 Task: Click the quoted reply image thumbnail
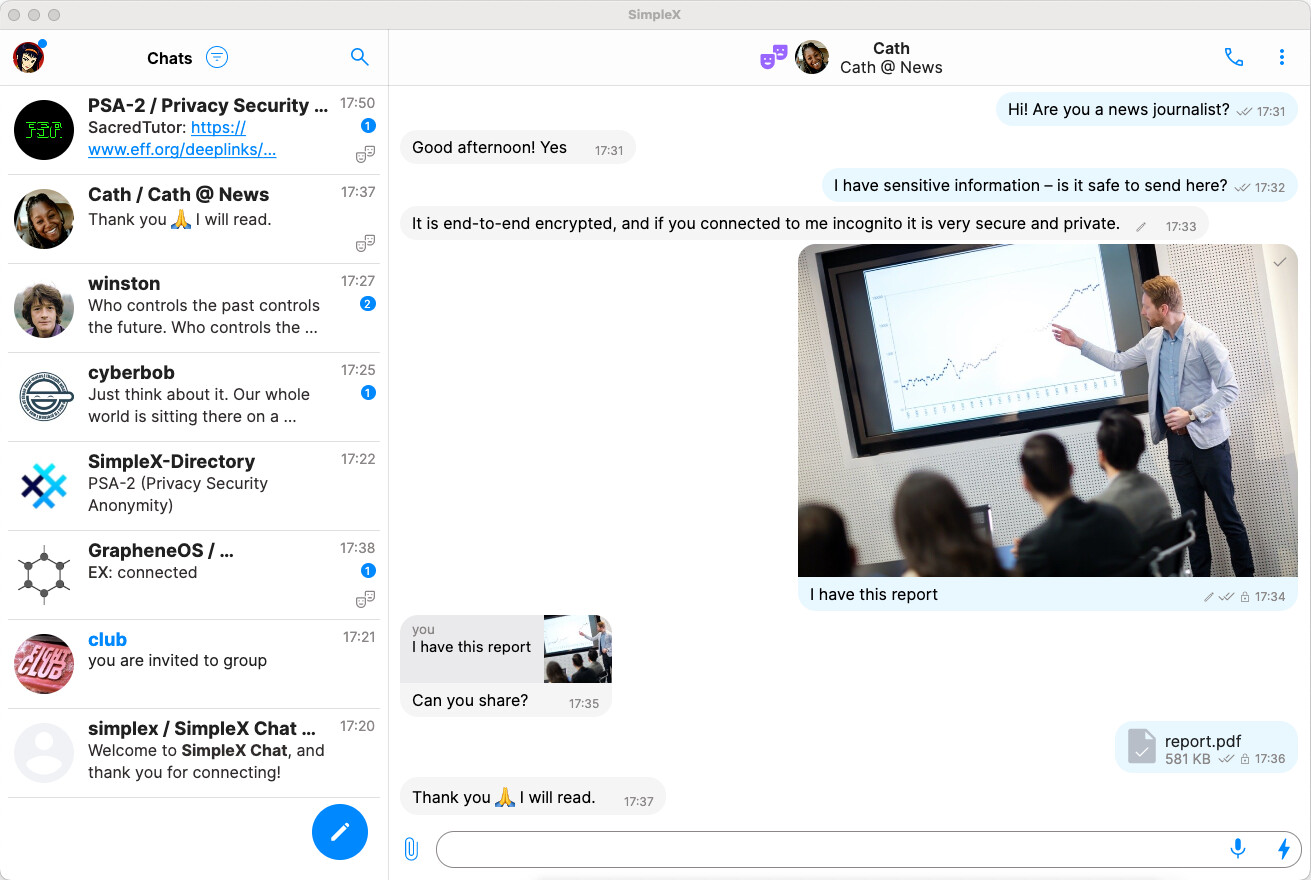point(577,649)
